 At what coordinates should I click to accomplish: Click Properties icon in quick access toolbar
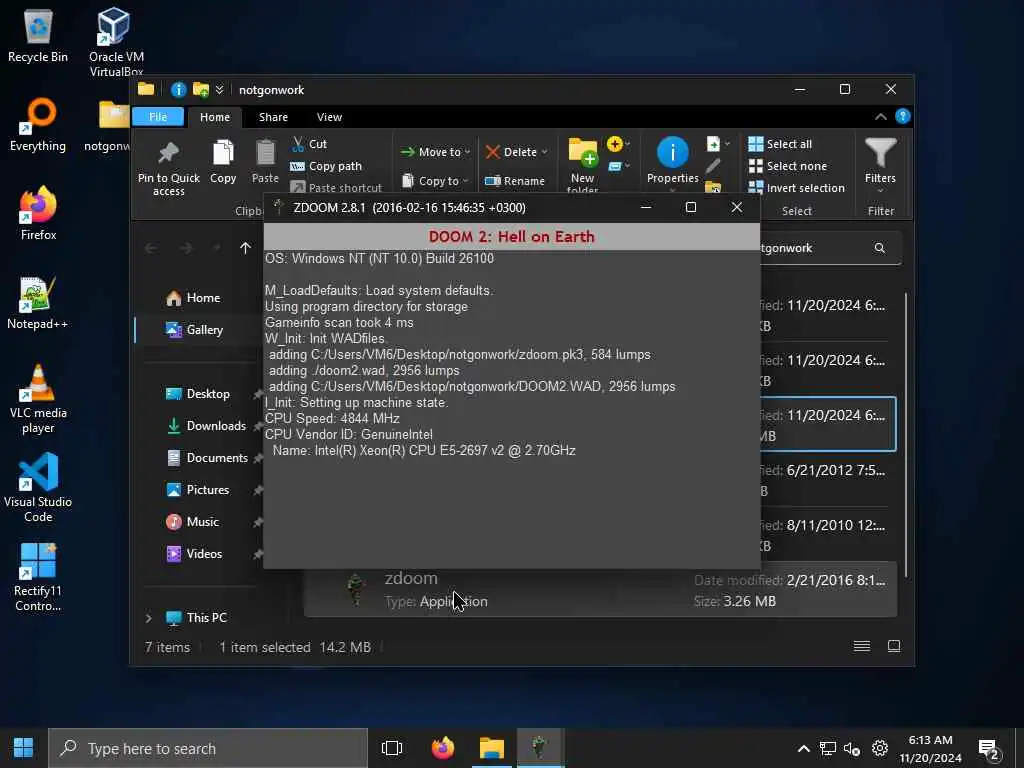178,89
